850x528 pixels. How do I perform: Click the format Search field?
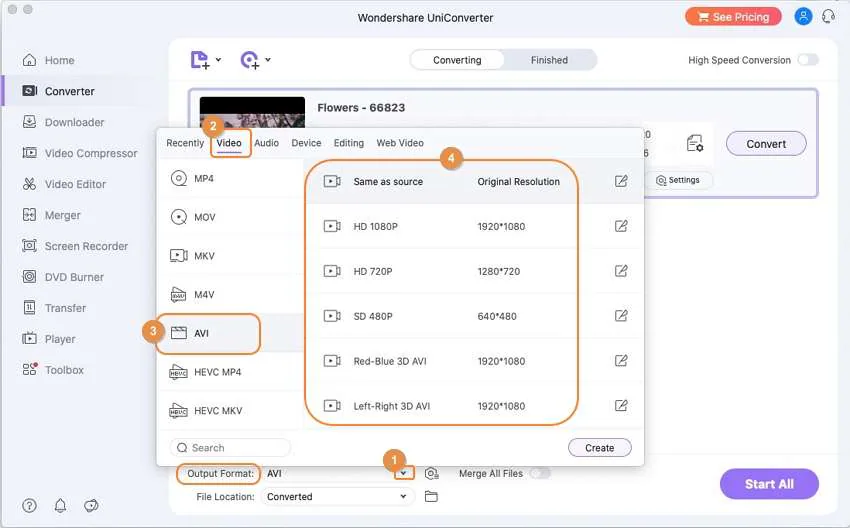click(x=230, y=448)
